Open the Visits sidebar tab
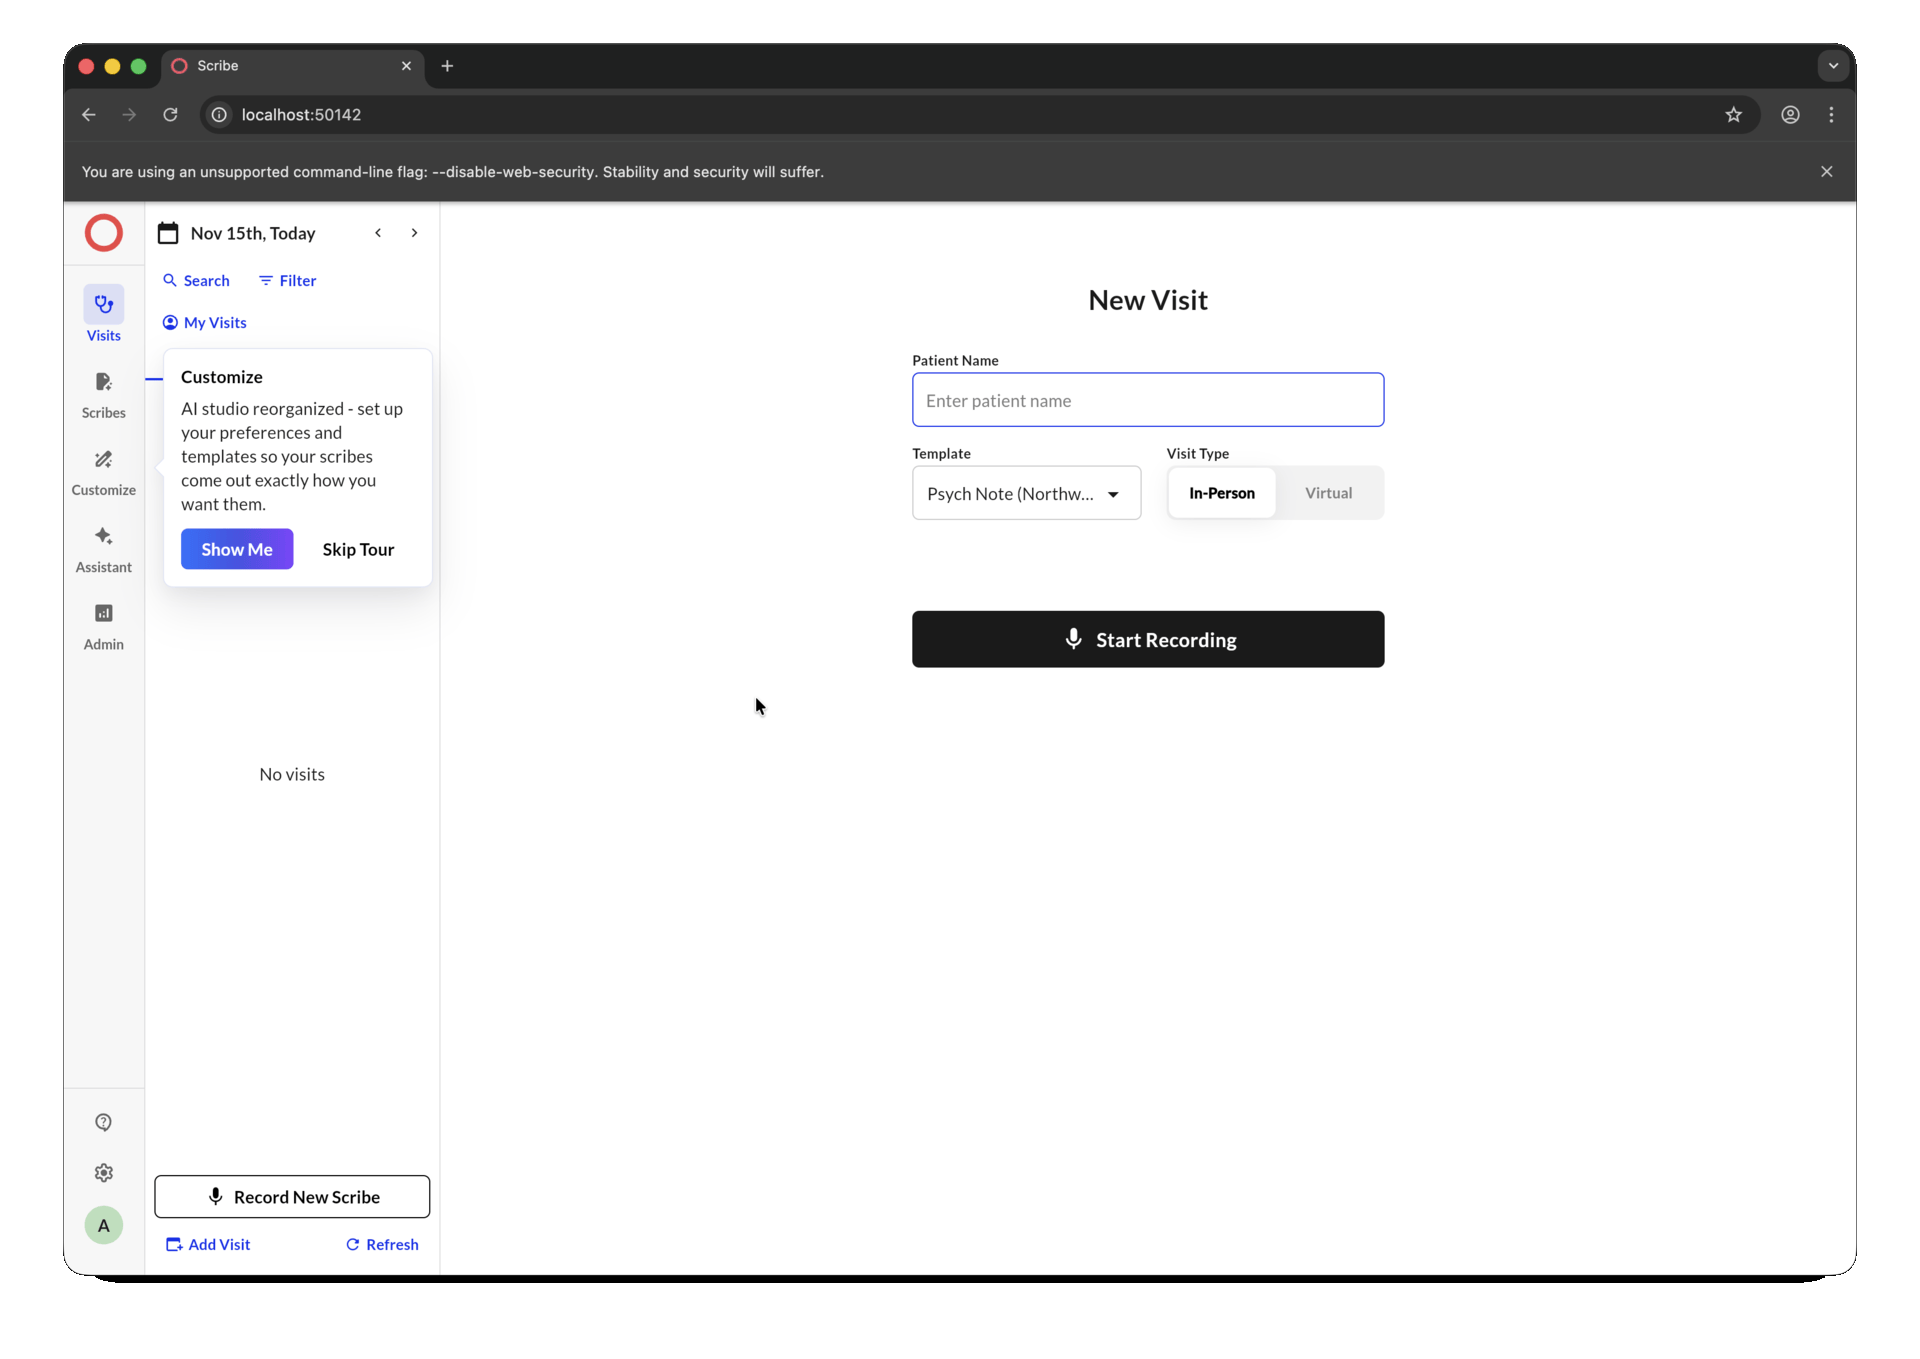This screenshot has width=1920, height=1359. 103,314
